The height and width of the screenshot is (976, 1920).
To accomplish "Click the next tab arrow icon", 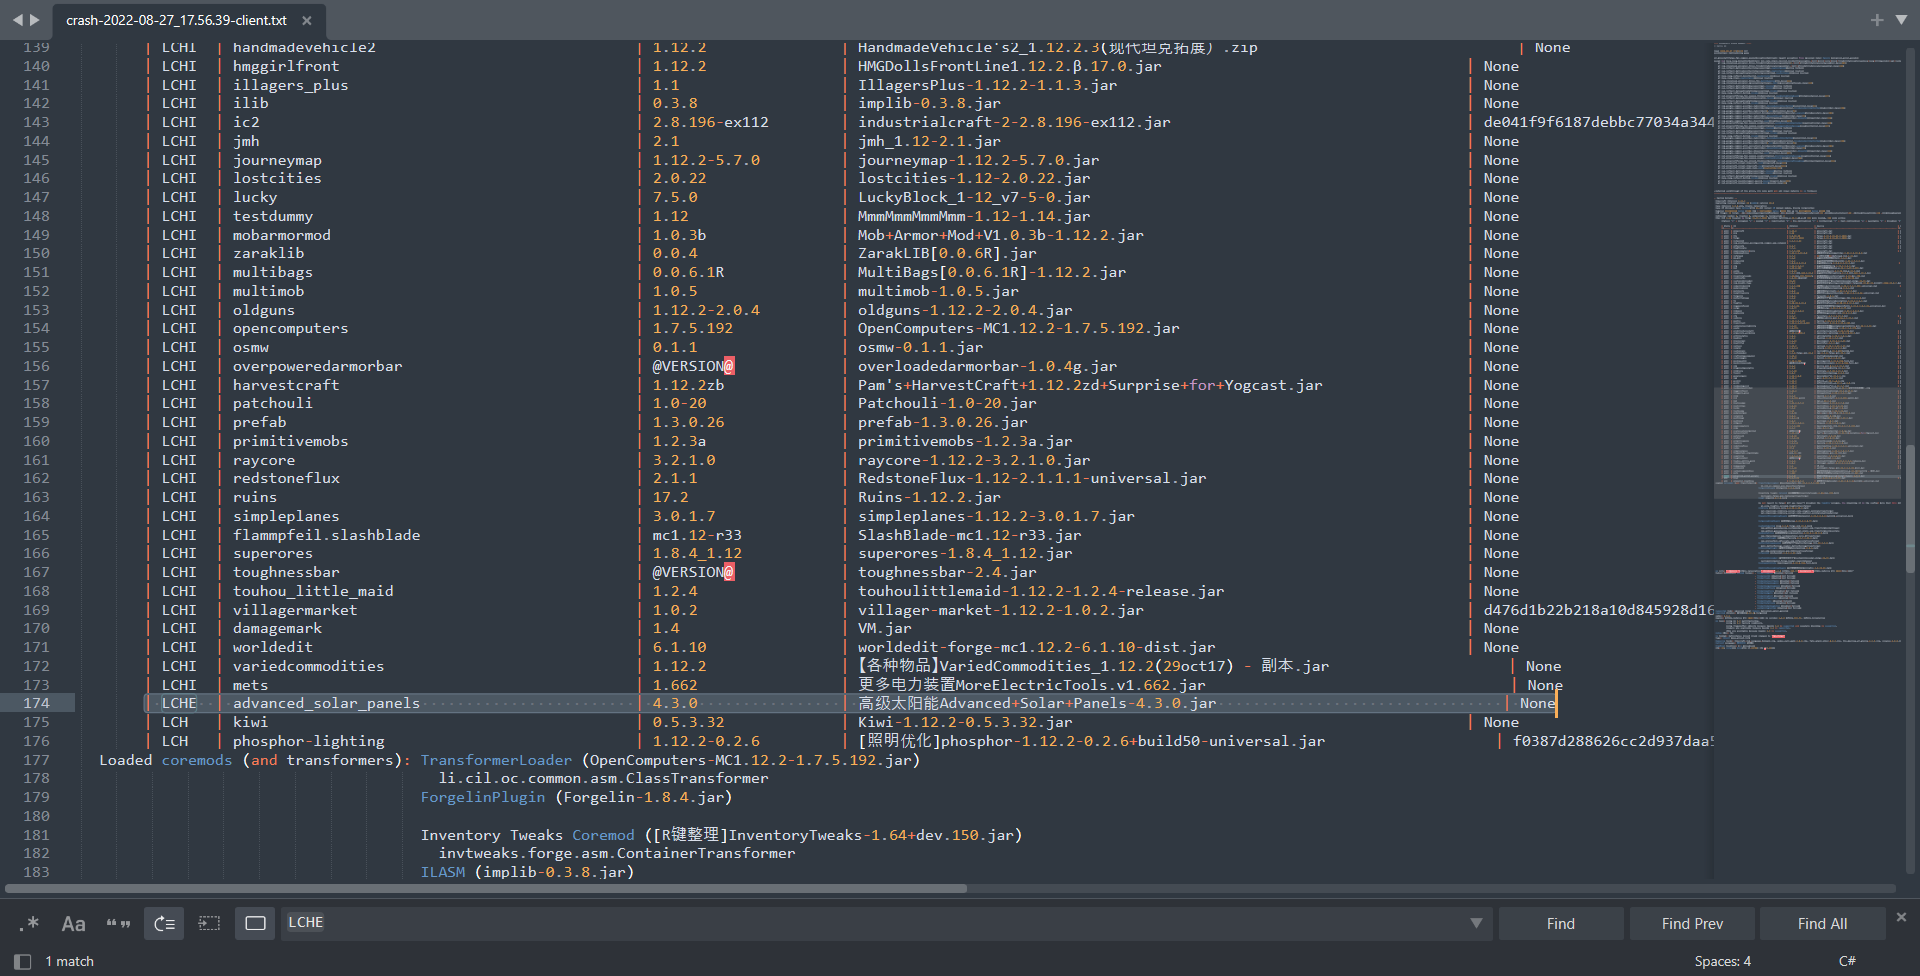I will pyautogui.click(x=35, y=19).
